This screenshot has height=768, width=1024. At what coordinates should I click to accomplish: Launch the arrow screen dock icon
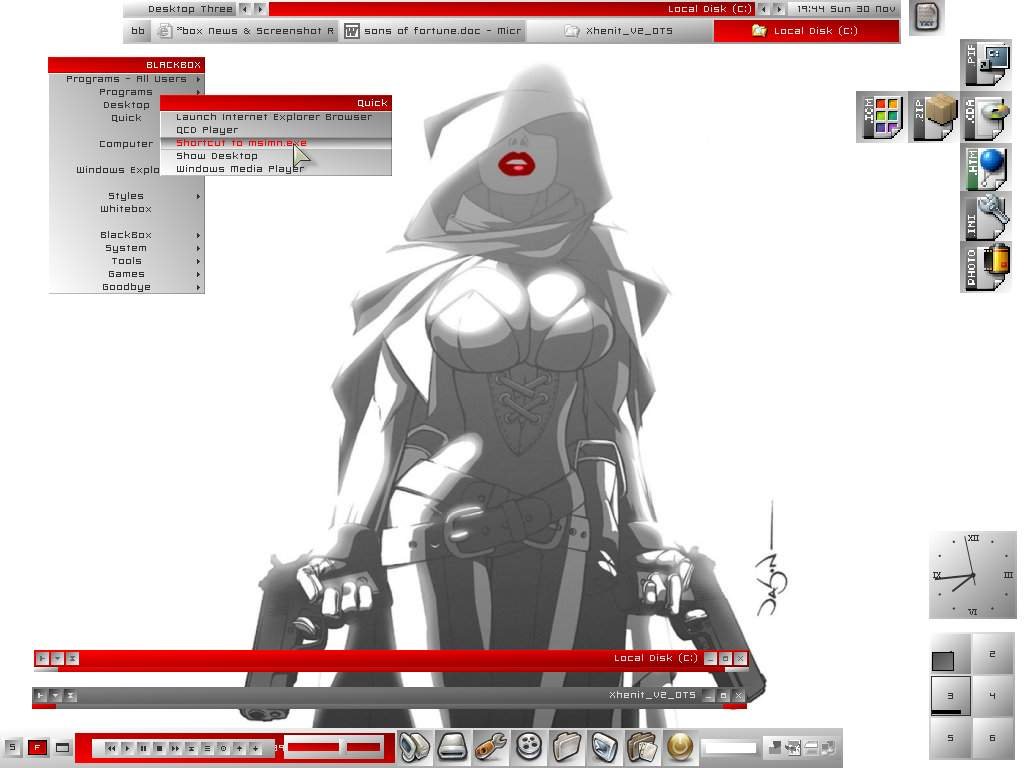tap(604, 746)
